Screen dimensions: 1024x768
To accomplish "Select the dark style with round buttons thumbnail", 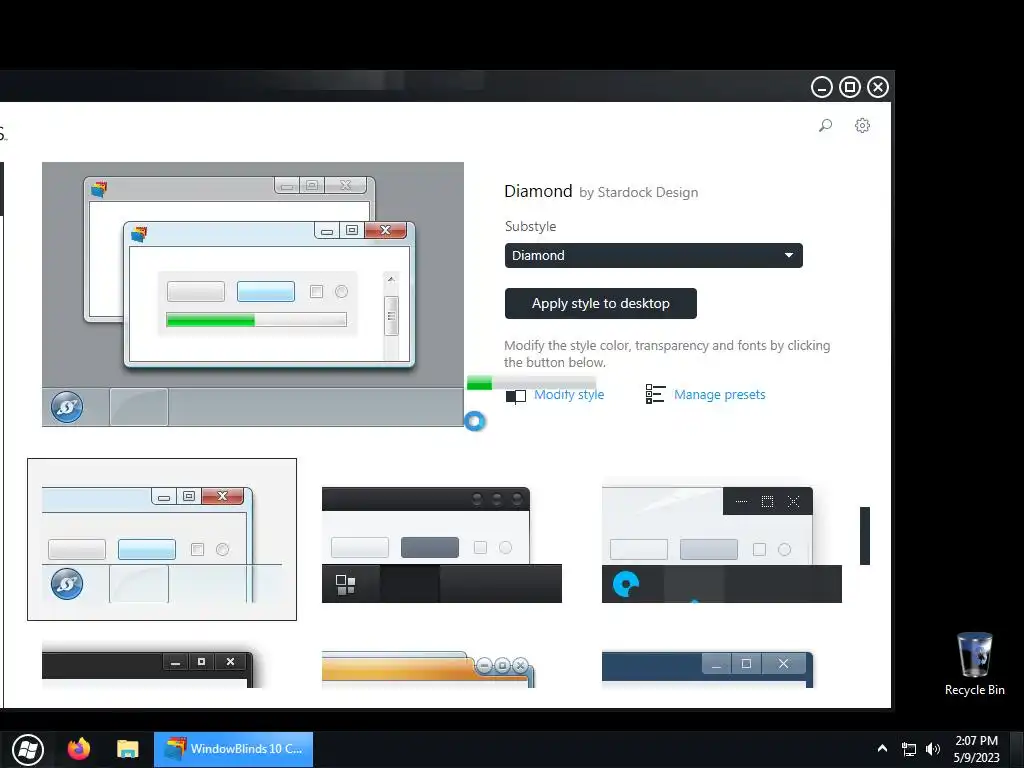I will point(441,545).
